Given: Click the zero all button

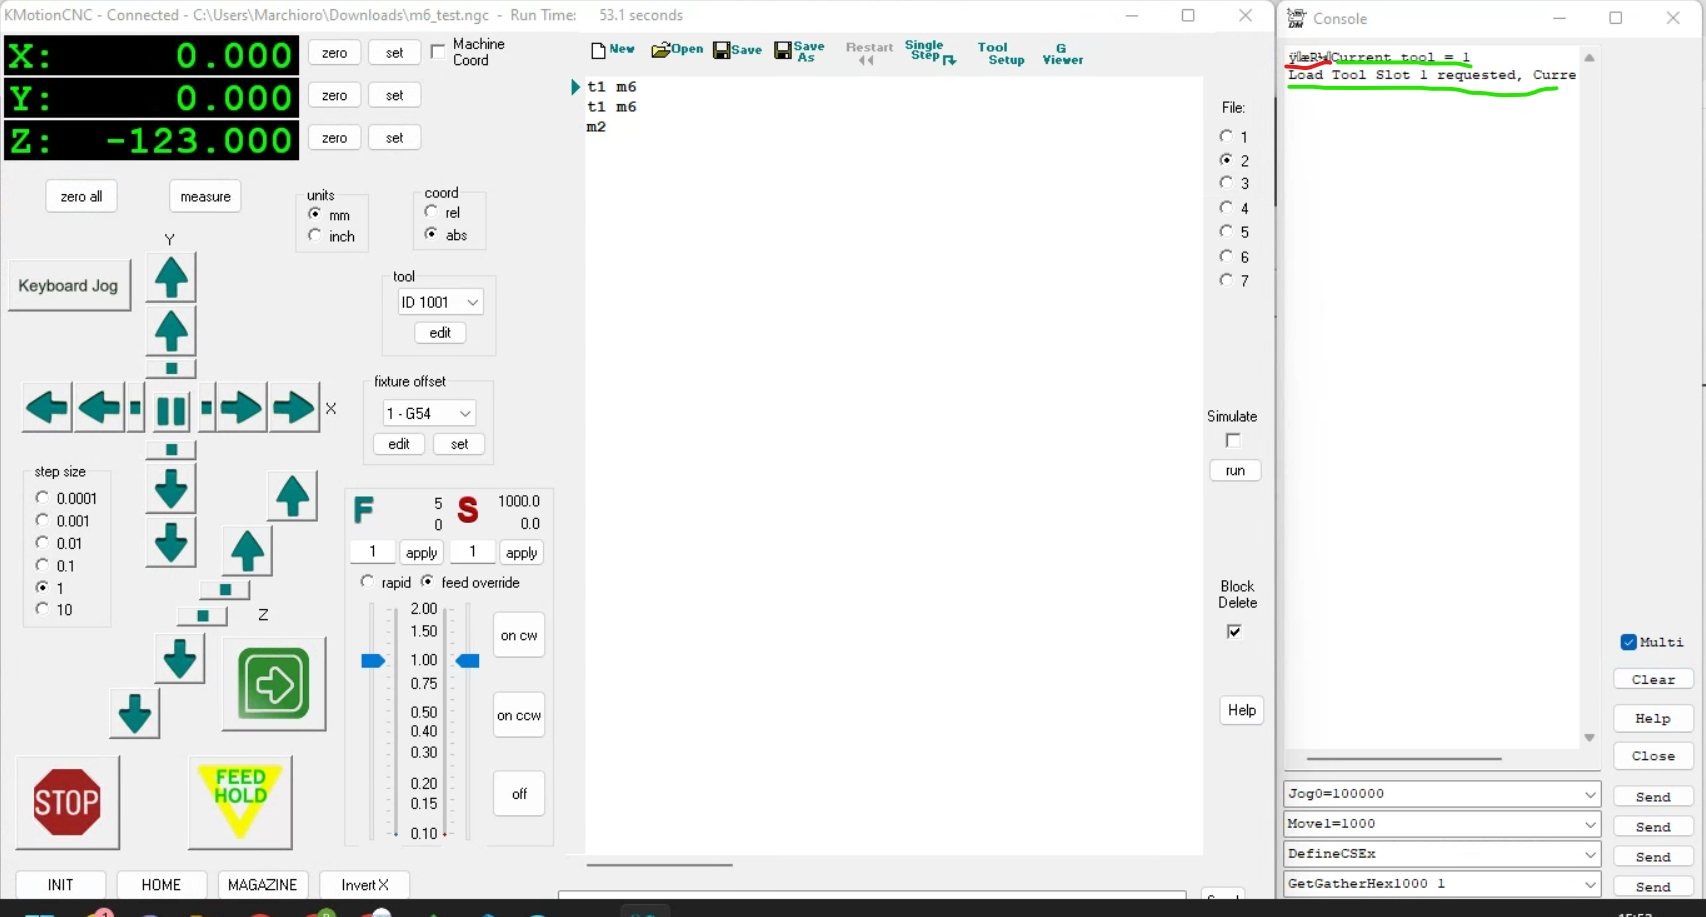Looking at the screenshot, I should [81, 197].
